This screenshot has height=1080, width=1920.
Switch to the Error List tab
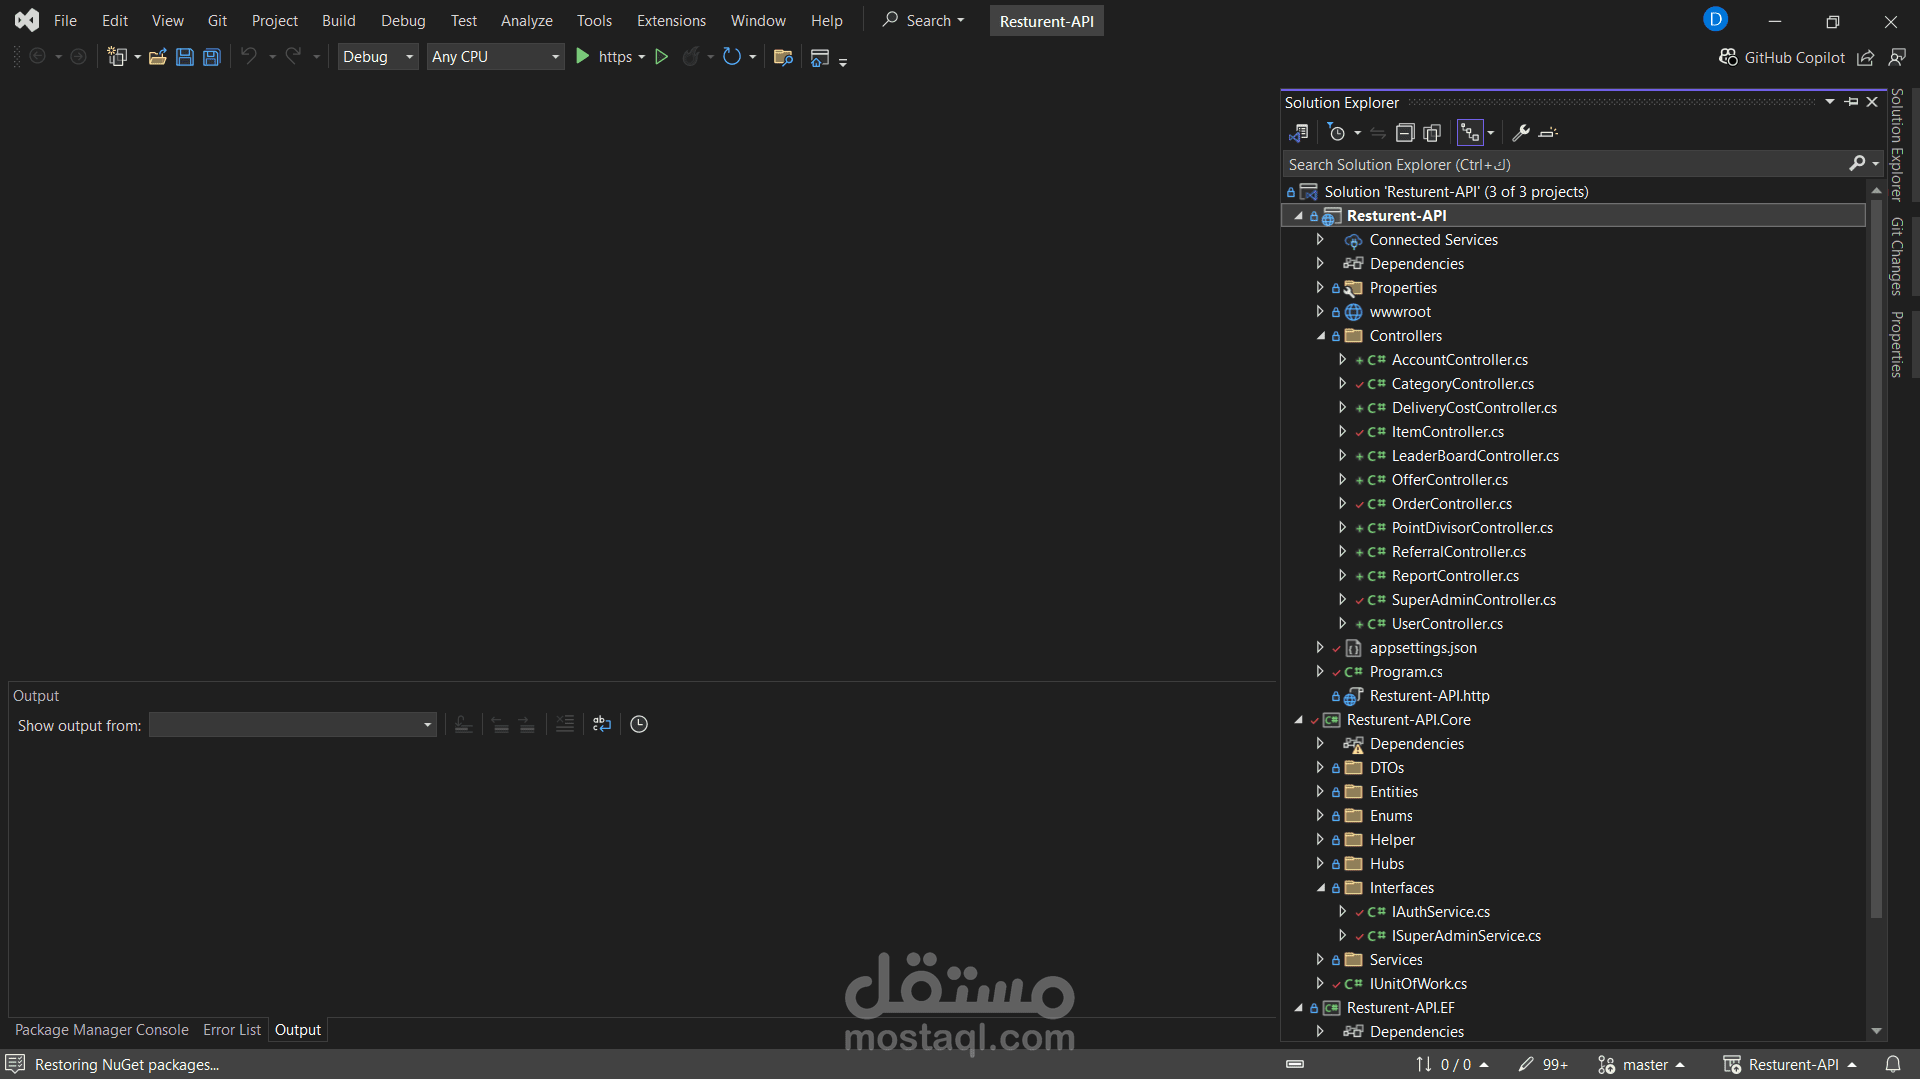coord(232,1029)
